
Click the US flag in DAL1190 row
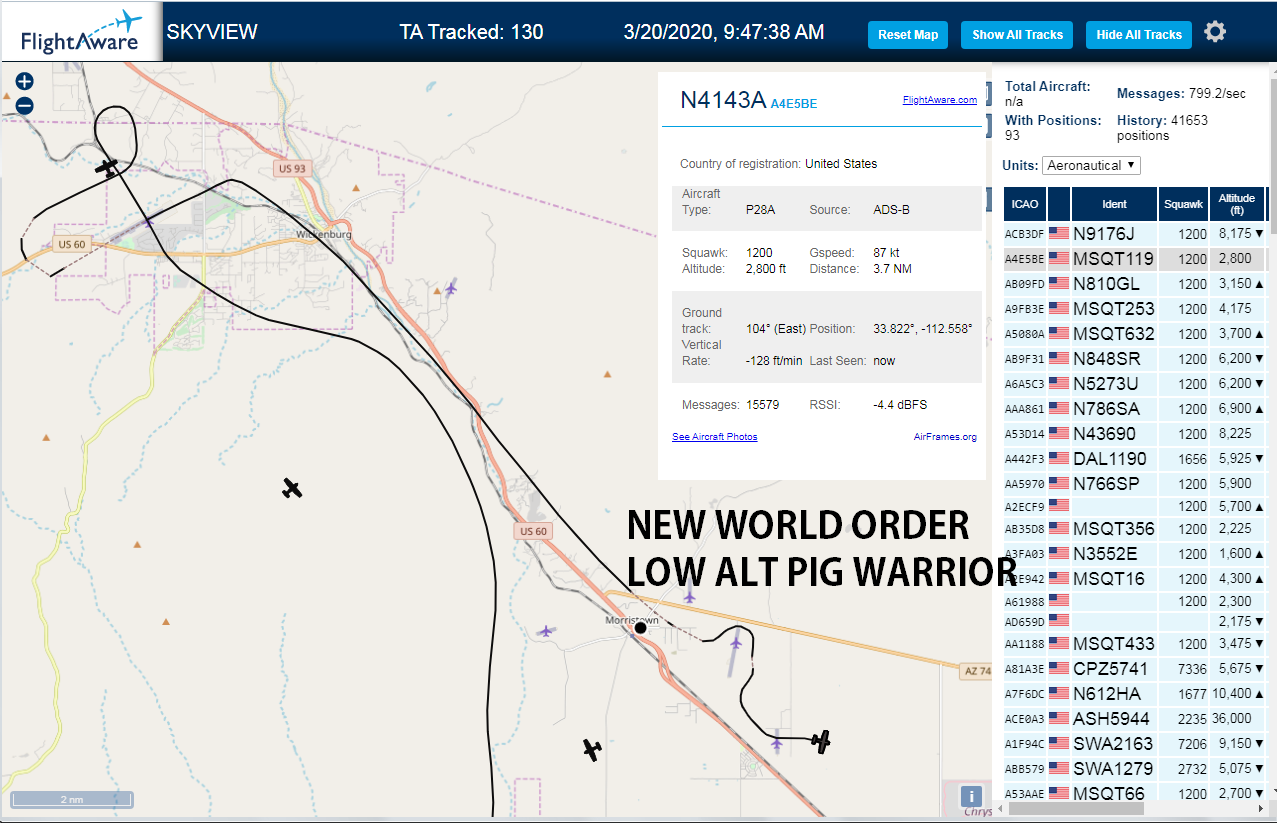tap(1059, 458)
